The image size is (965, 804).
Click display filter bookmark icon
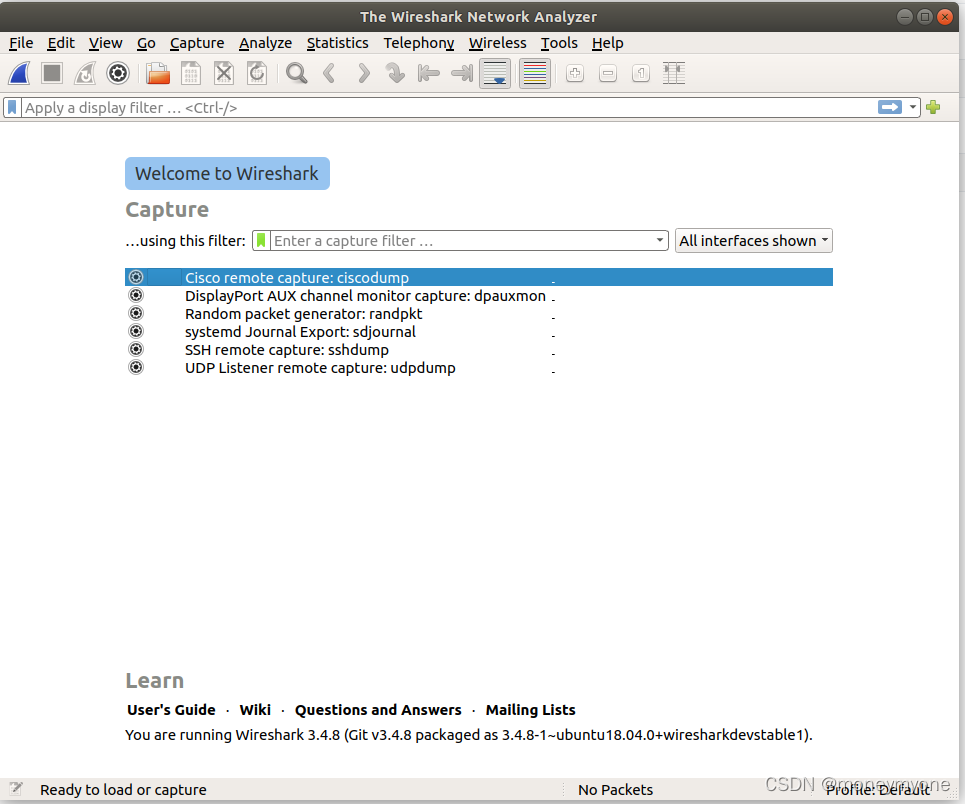[x=12, y=108]
